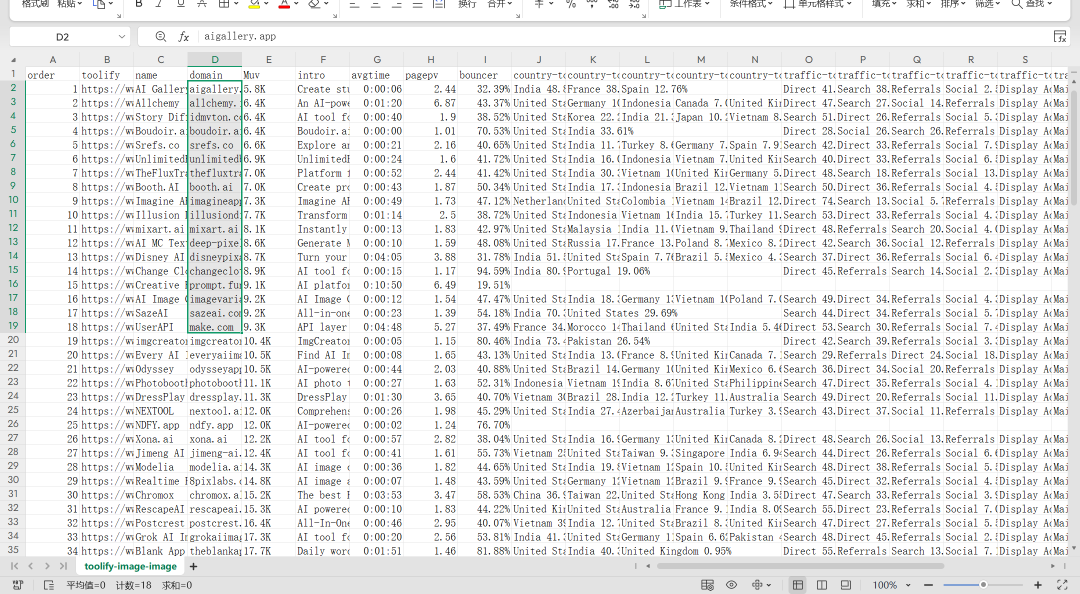This screenshot has height=594, width=1080.
Task: Open the 合并 merge cells dropdown
Action: (x=499, y=4)
